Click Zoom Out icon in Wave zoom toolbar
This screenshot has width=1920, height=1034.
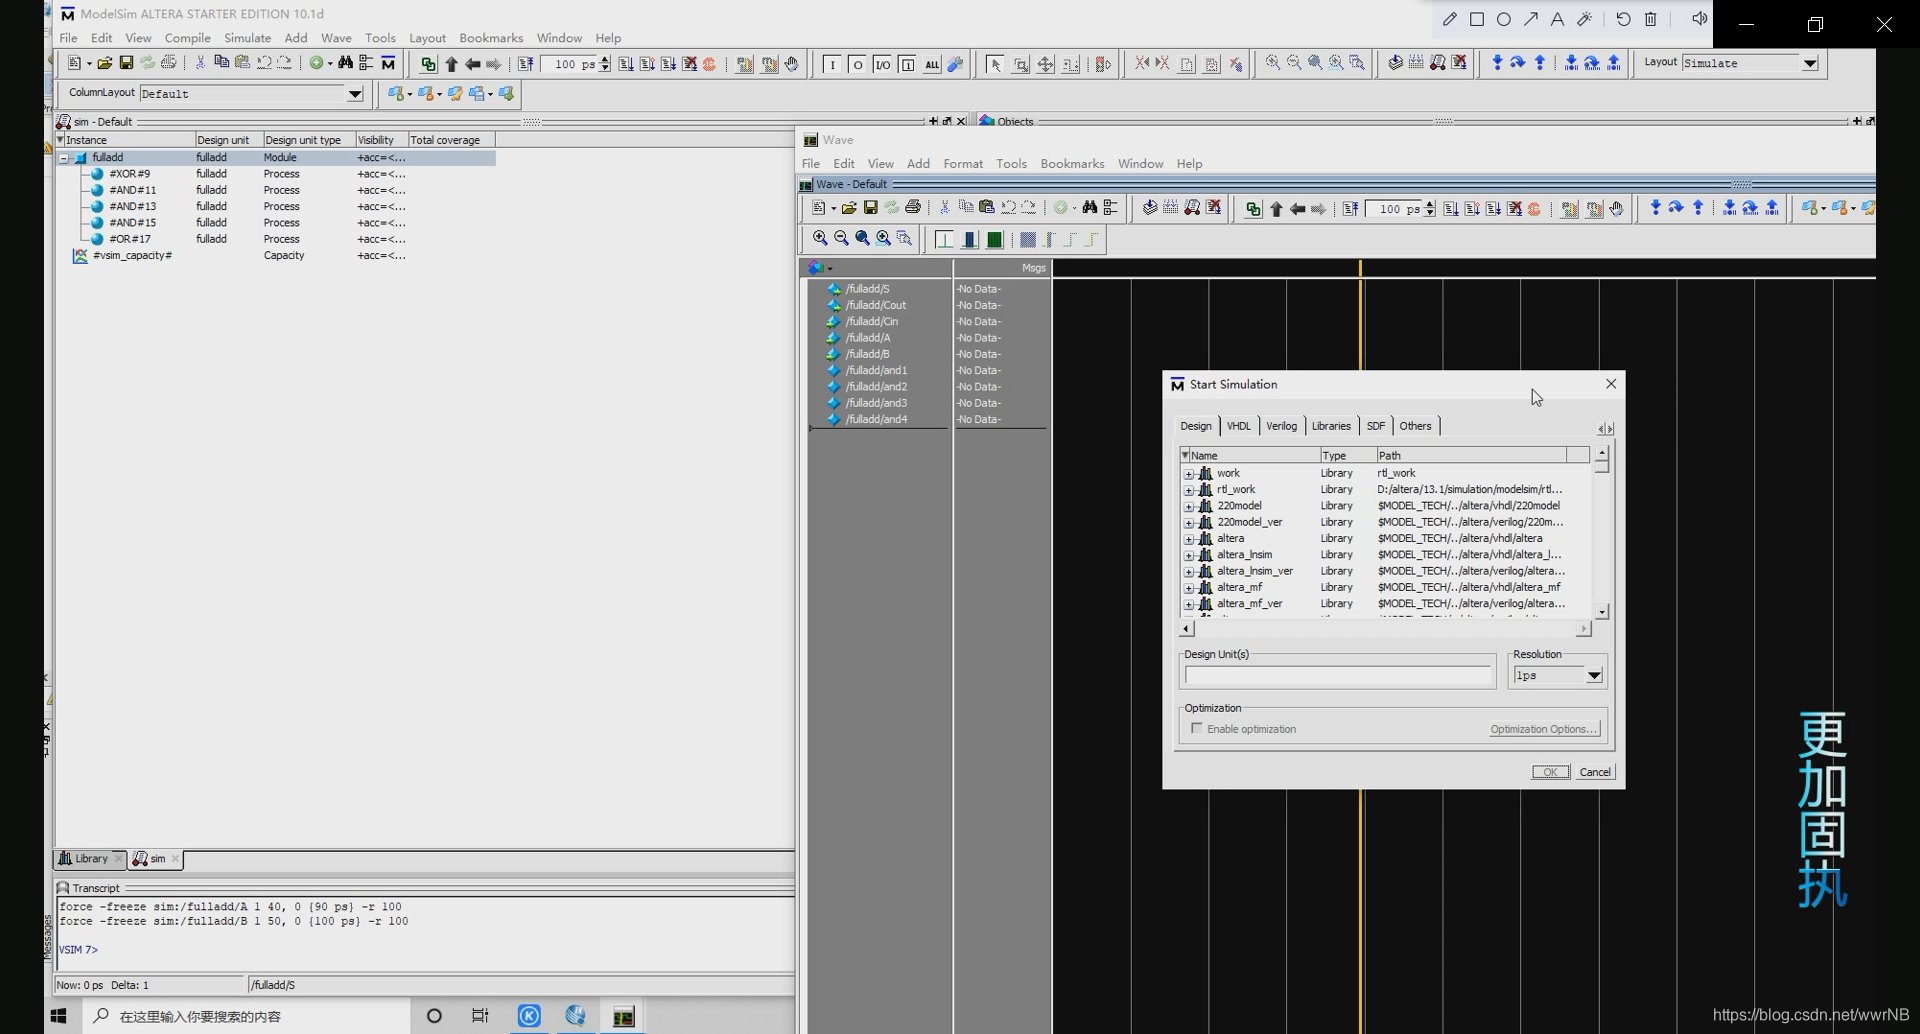coord(841,238)
